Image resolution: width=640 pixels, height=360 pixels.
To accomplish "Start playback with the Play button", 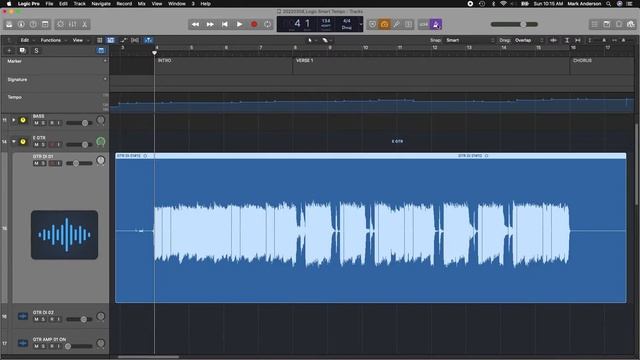I will tap(240, 24).
